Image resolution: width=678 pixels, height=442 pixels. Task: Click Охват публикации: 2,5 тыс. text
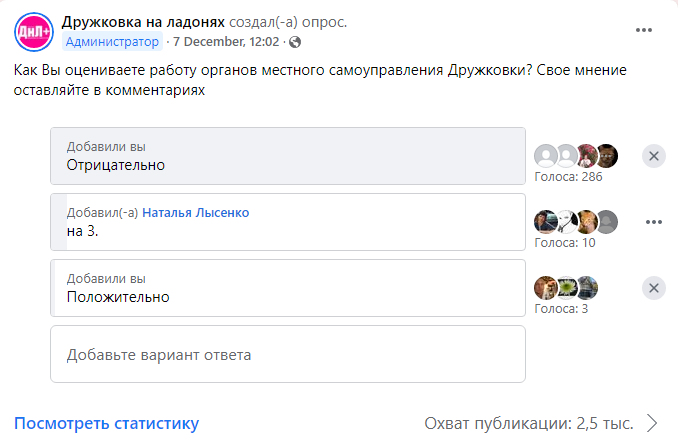529,423
